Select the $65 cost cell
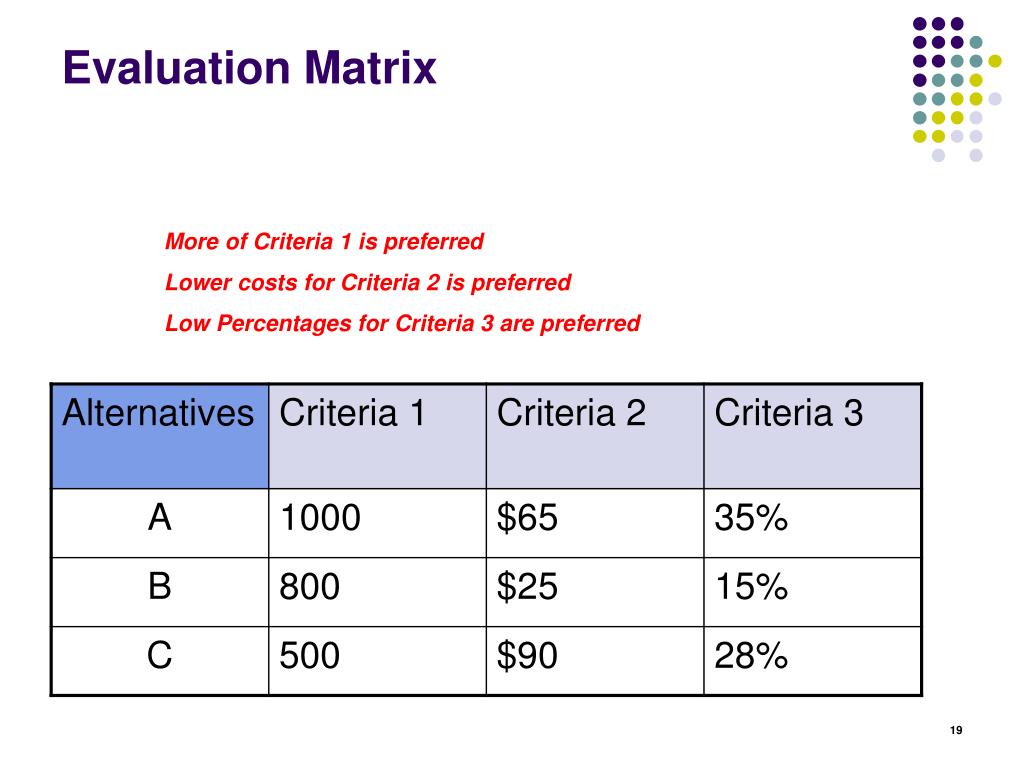This screenshot has height=768, width=1024. click(595, 523)
